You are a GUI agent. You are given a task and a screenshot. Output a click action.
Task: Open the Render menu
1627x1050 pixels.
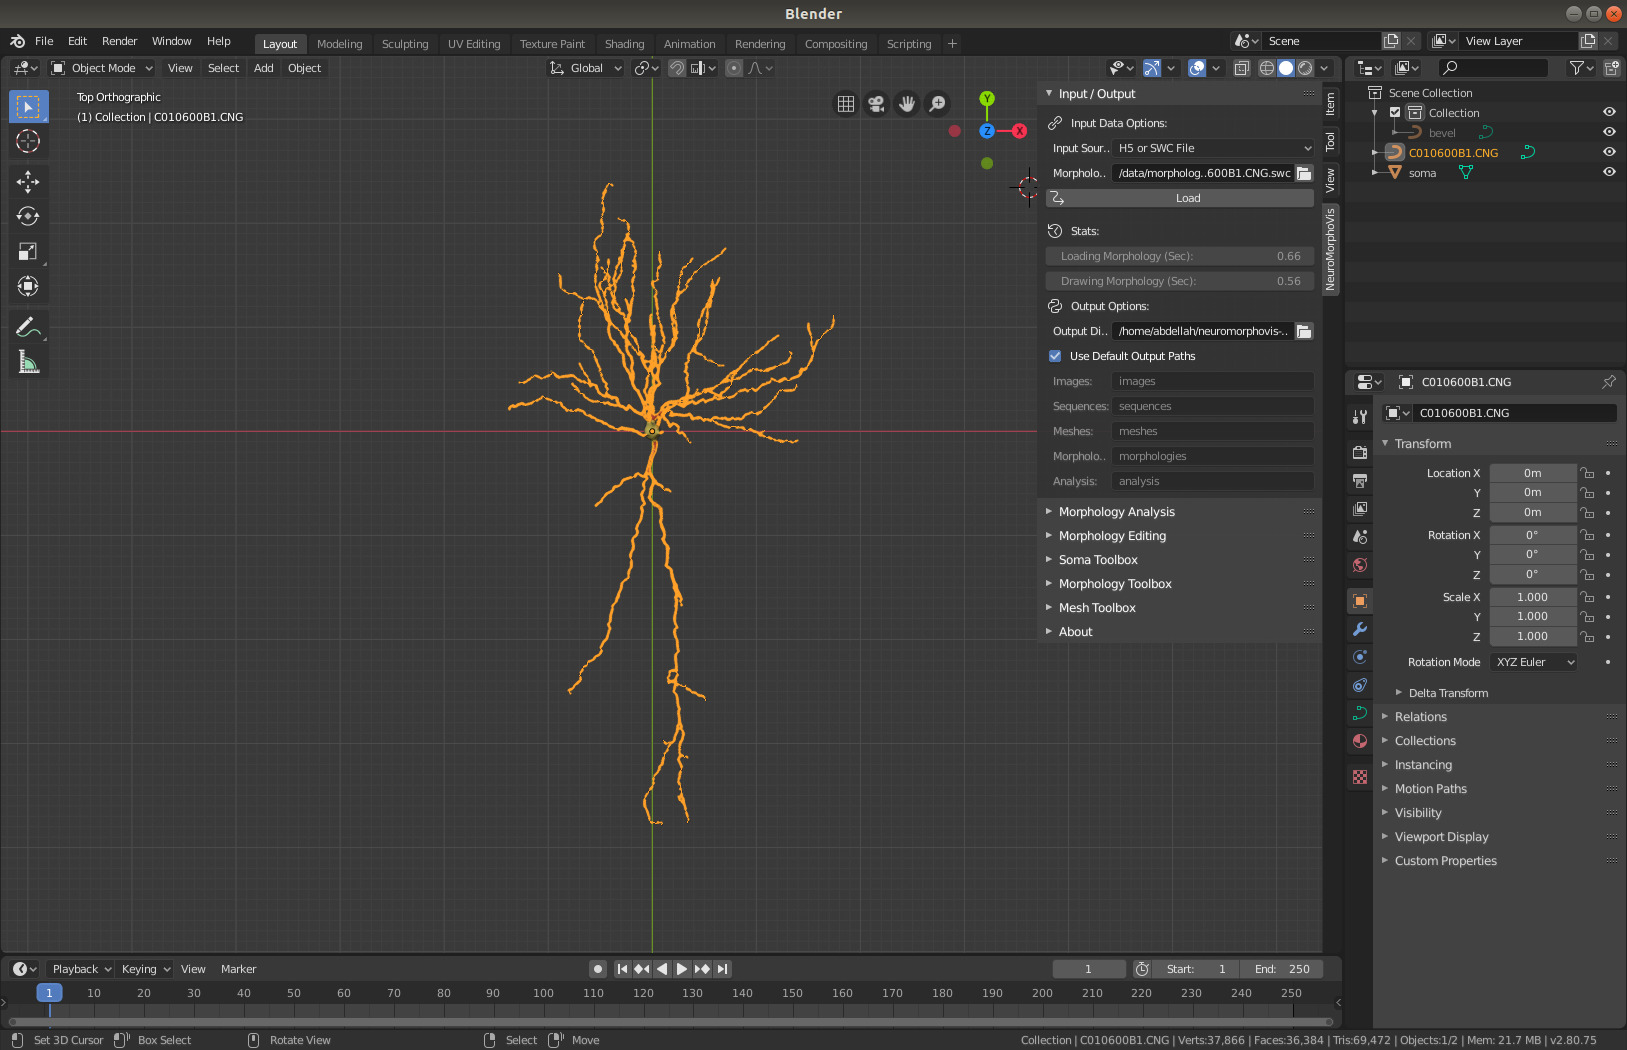pyautogui.click(x=119, y=41)
